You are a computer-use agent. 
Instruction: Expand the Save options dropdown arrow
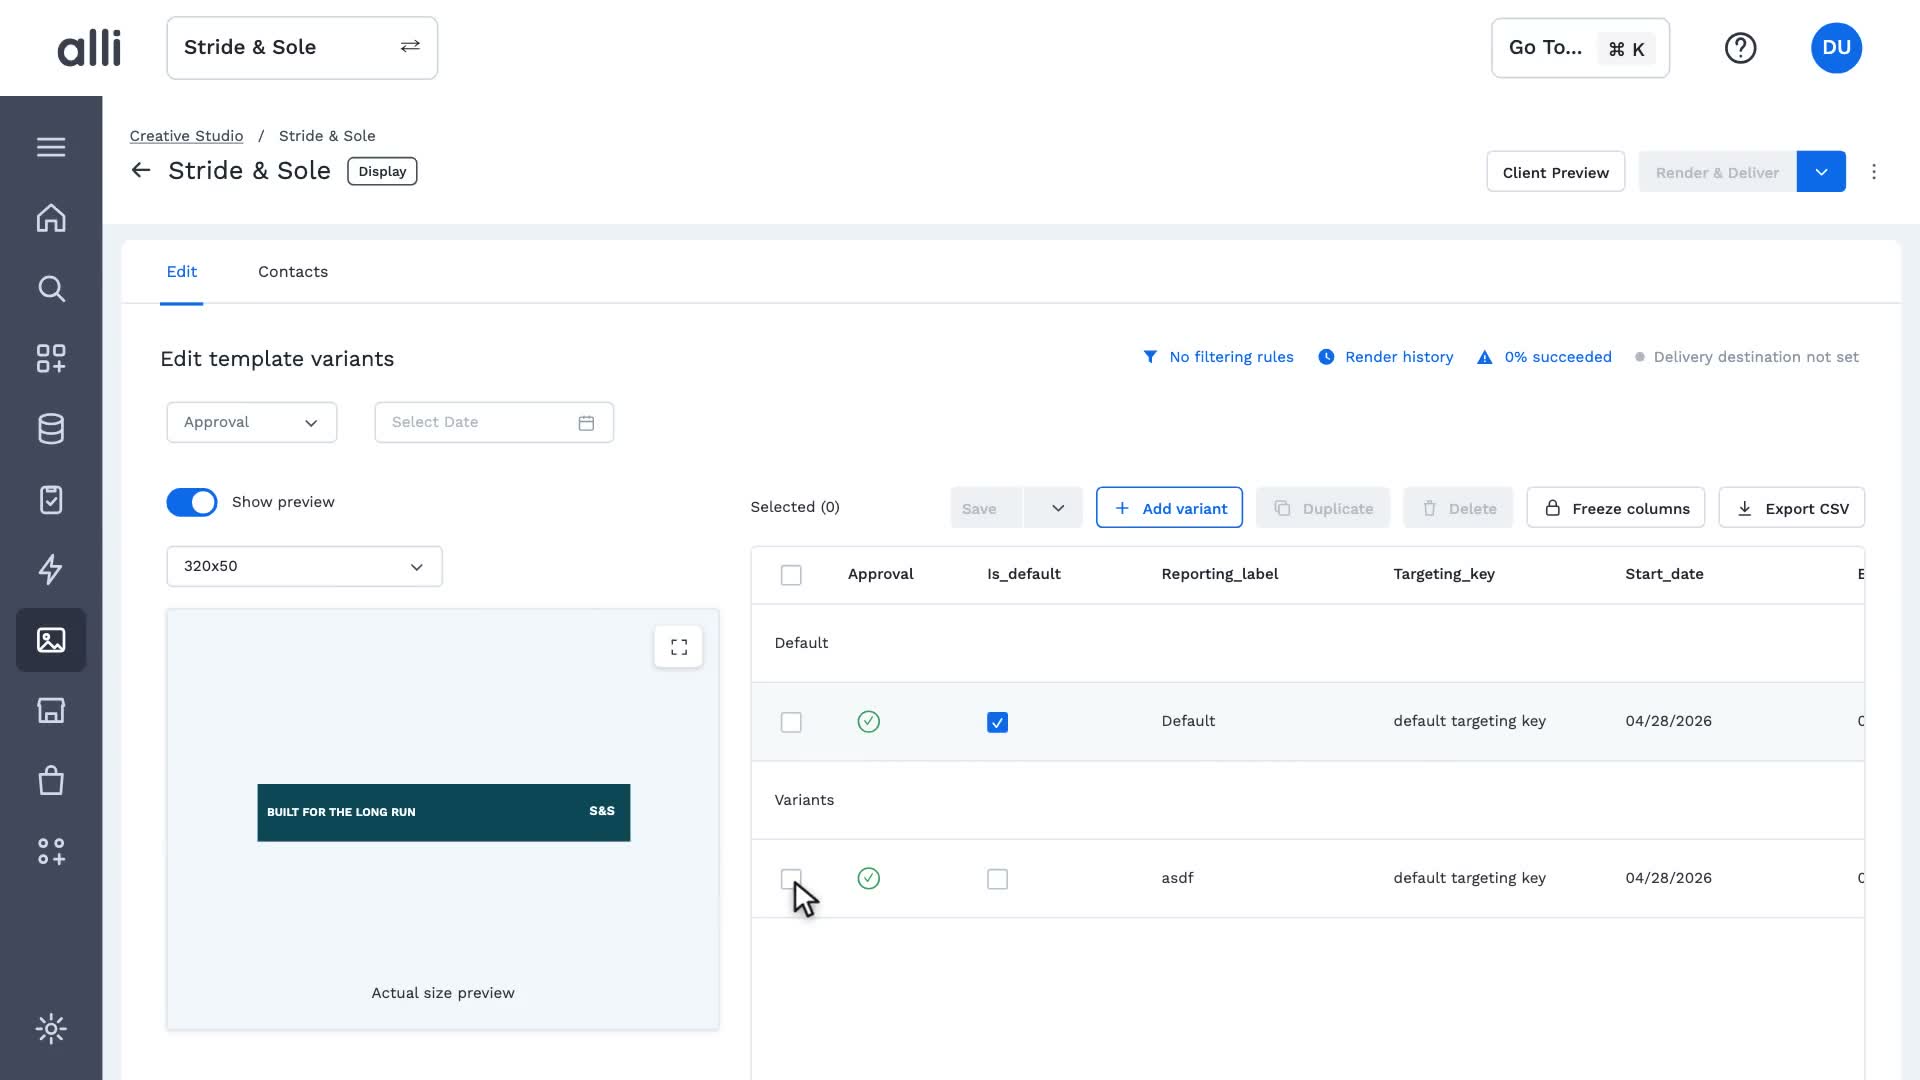pyautogui.click(x=1057, y=508)
